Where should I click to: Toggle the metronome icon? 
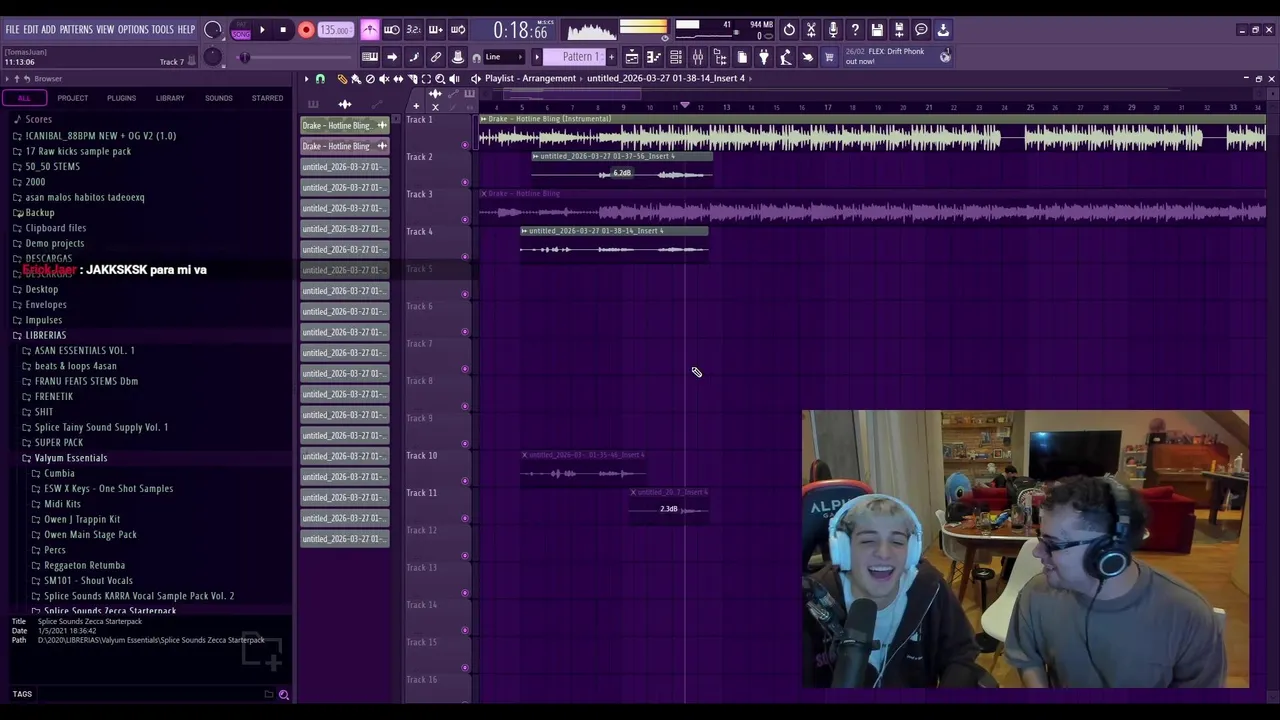click(370, 30)
